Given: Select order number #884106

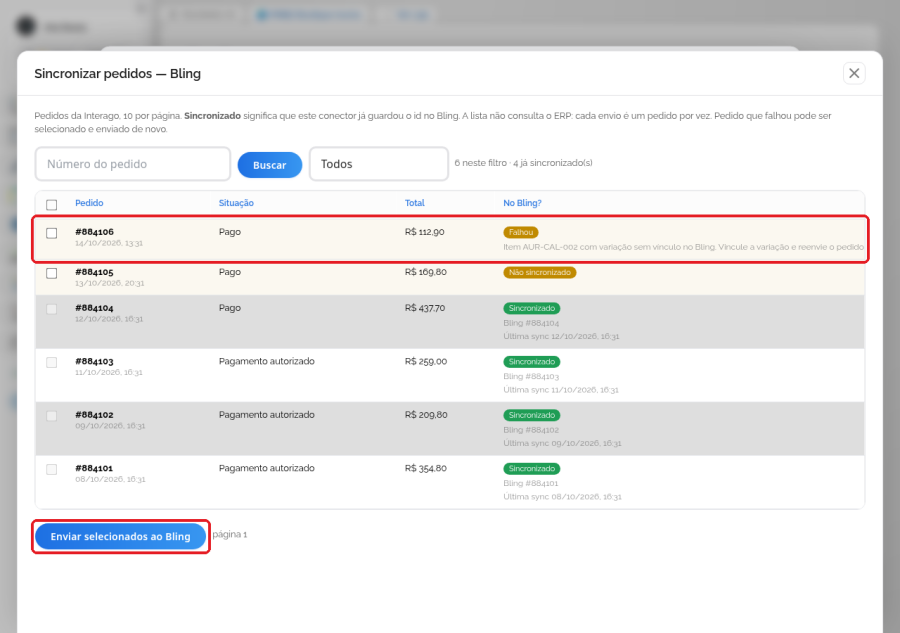Looking at the screenshot, I should coord(94,232).
